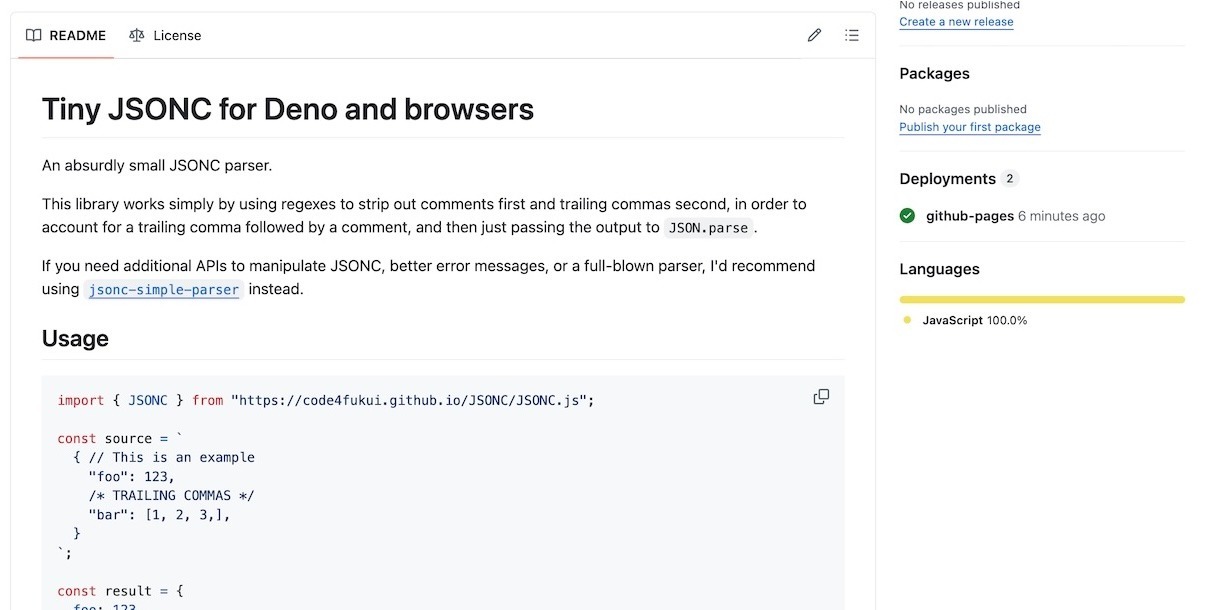Follow the Create a new release link
This screenshot has width=1220, height=610.
[956, 22]
